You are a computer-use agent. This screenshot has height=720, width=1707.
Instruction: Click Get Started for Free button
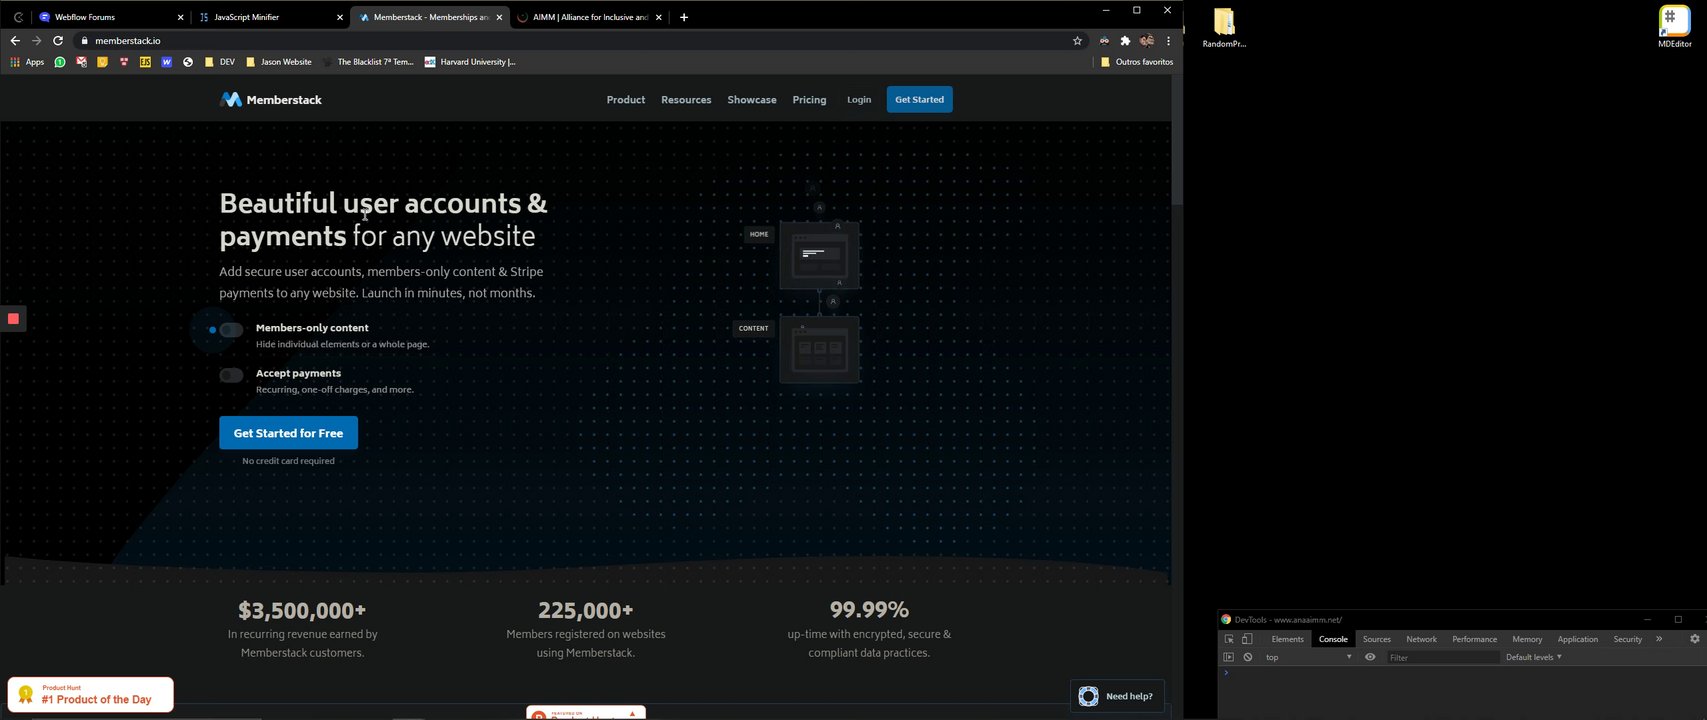(288, 433)
